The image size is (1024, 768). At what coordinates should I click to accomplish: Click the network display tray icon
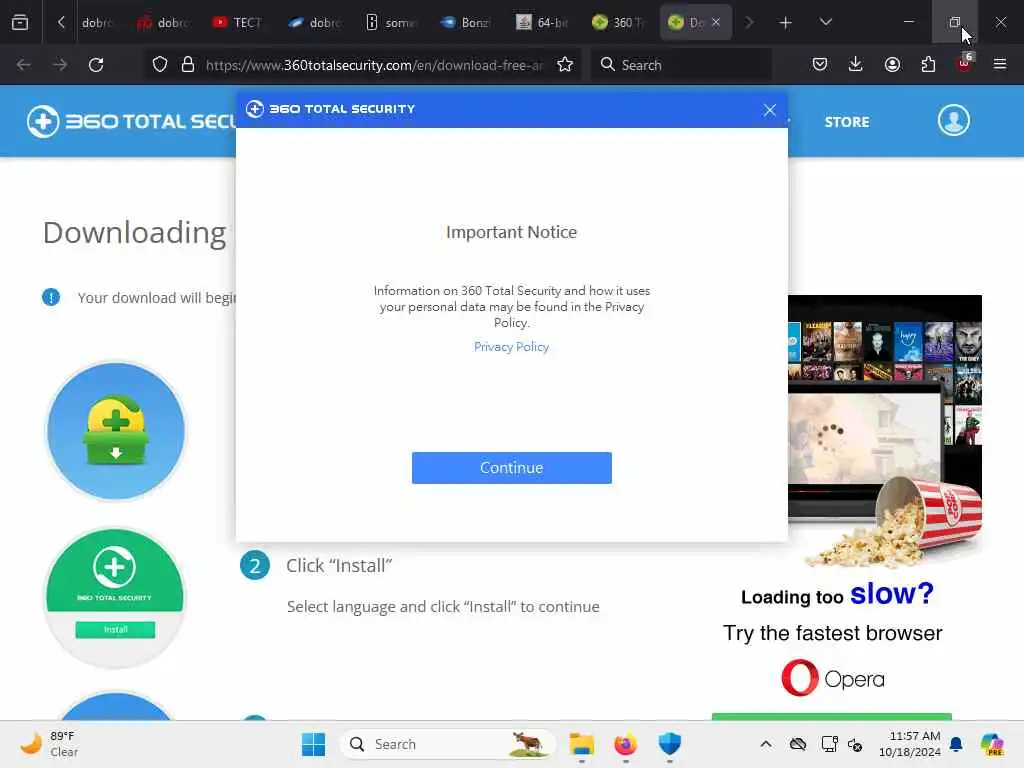(829, 744)
